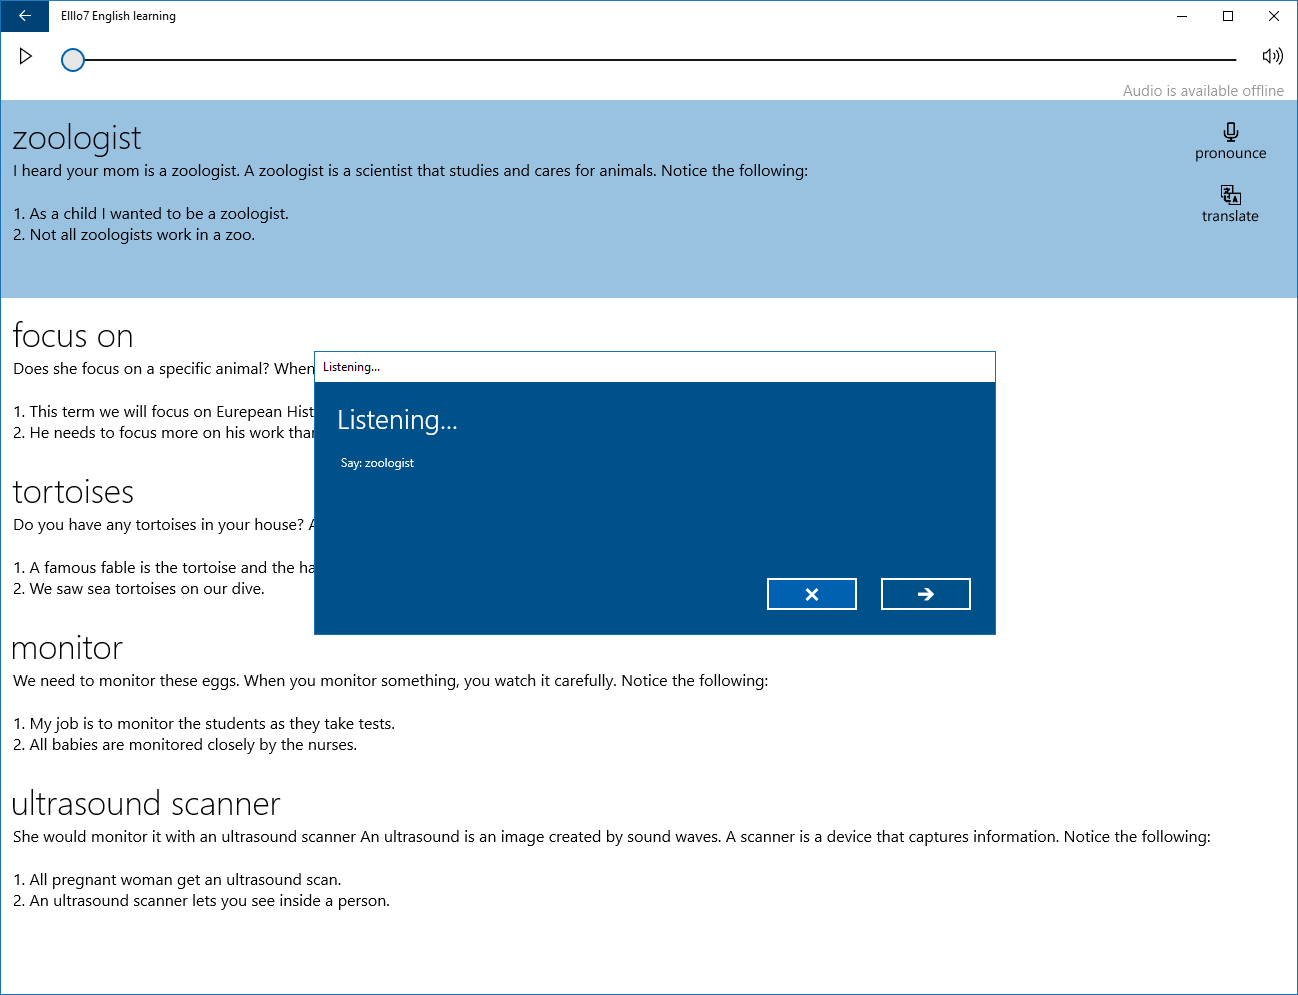
Task: Click the focus on vocabulary heading
Action: click(x=73, y=336)
